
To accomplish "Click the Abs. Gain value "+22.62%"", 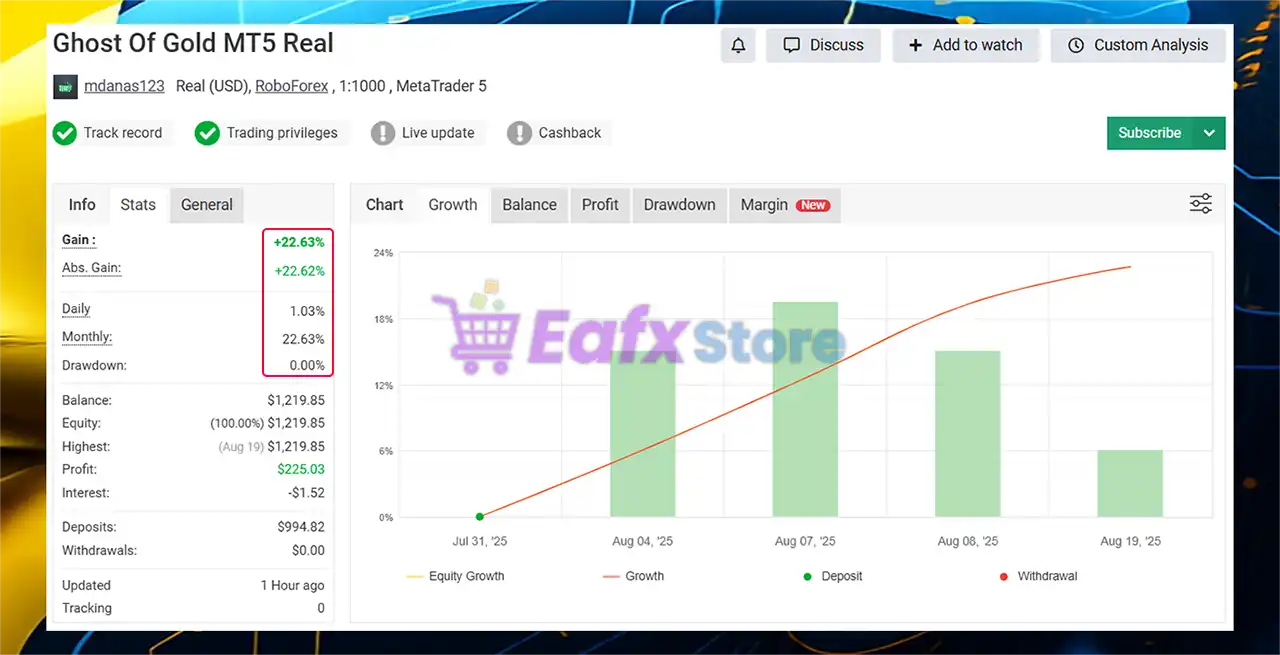I will [x=299, y=271].
